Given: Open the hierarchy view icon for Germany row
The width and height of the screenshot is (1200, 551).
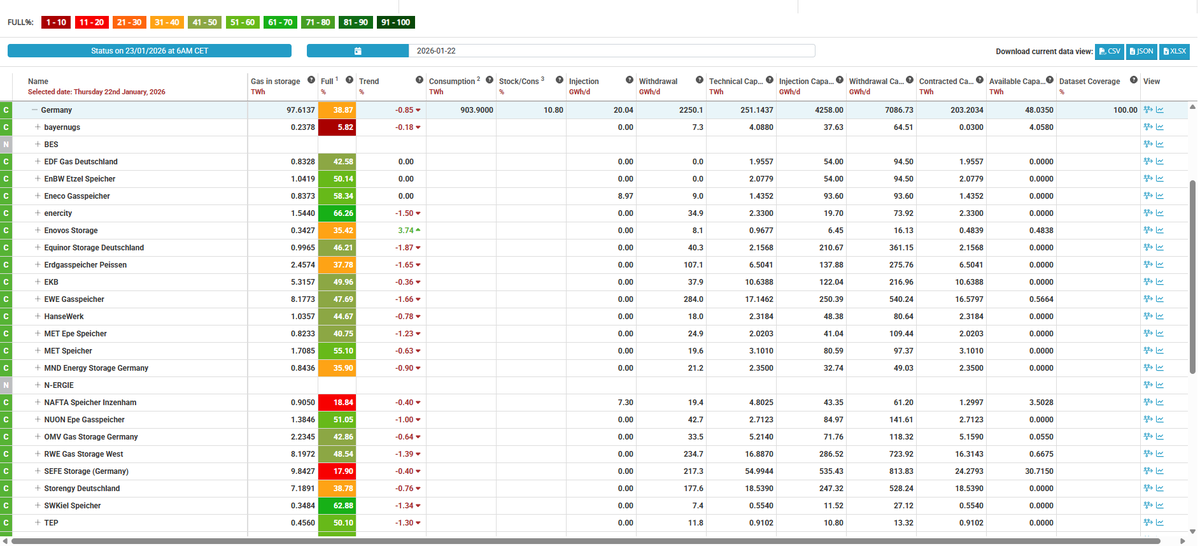Looking at the screenshot, I should pyautogui.click(x=1148, y=110).
